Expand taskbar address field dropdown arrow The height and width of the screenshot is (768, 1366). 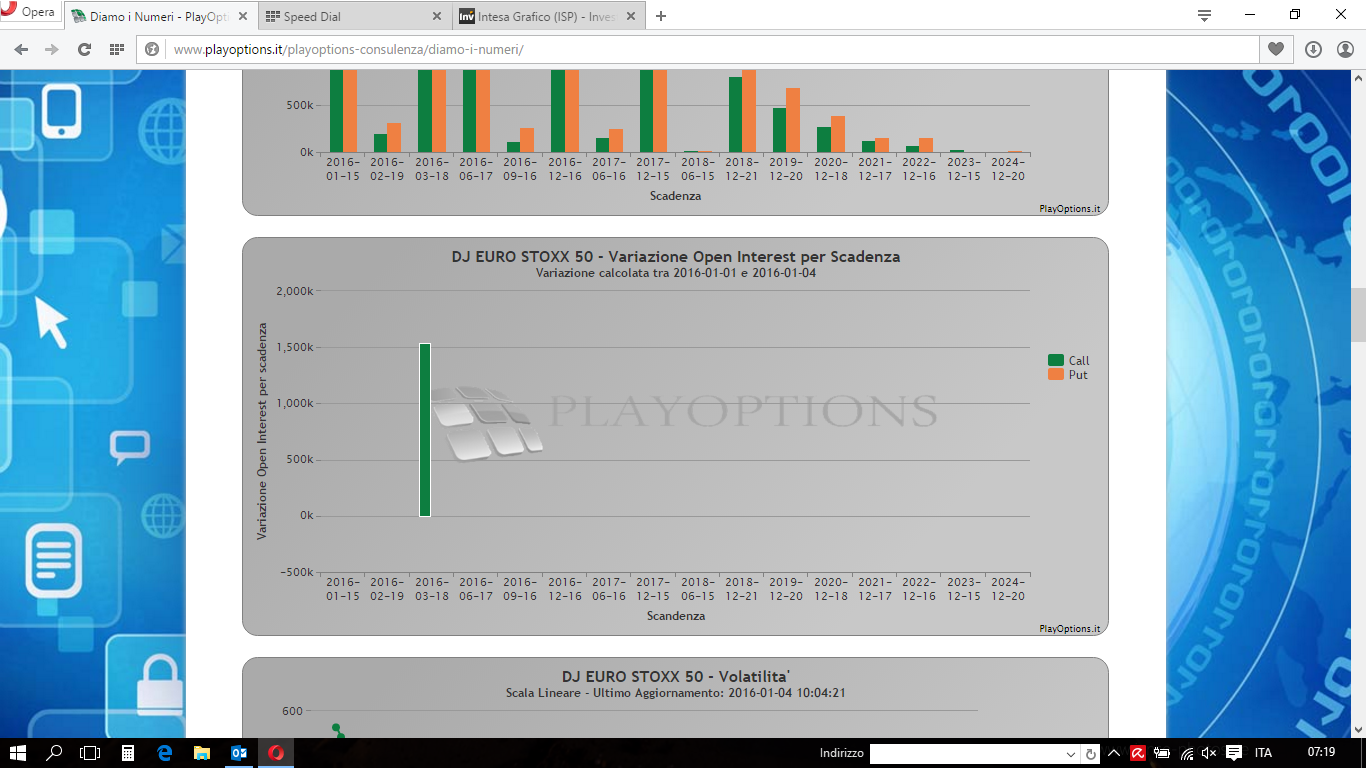point(1071,753)
